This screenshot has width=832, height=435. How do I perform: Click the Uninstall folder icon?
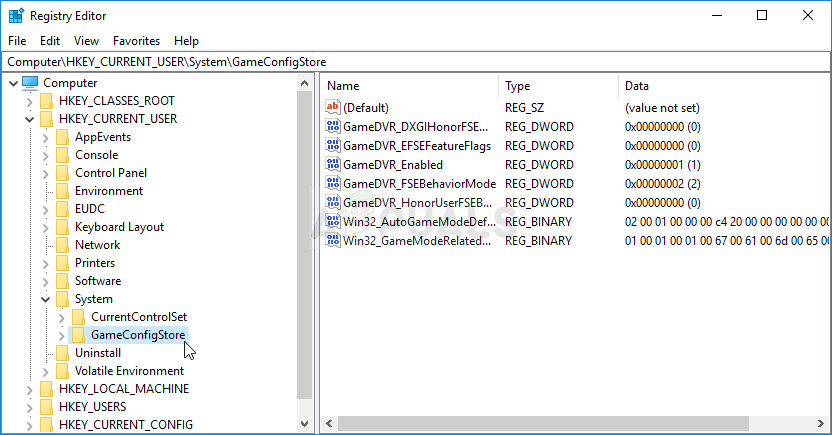(x=63, y=353)
